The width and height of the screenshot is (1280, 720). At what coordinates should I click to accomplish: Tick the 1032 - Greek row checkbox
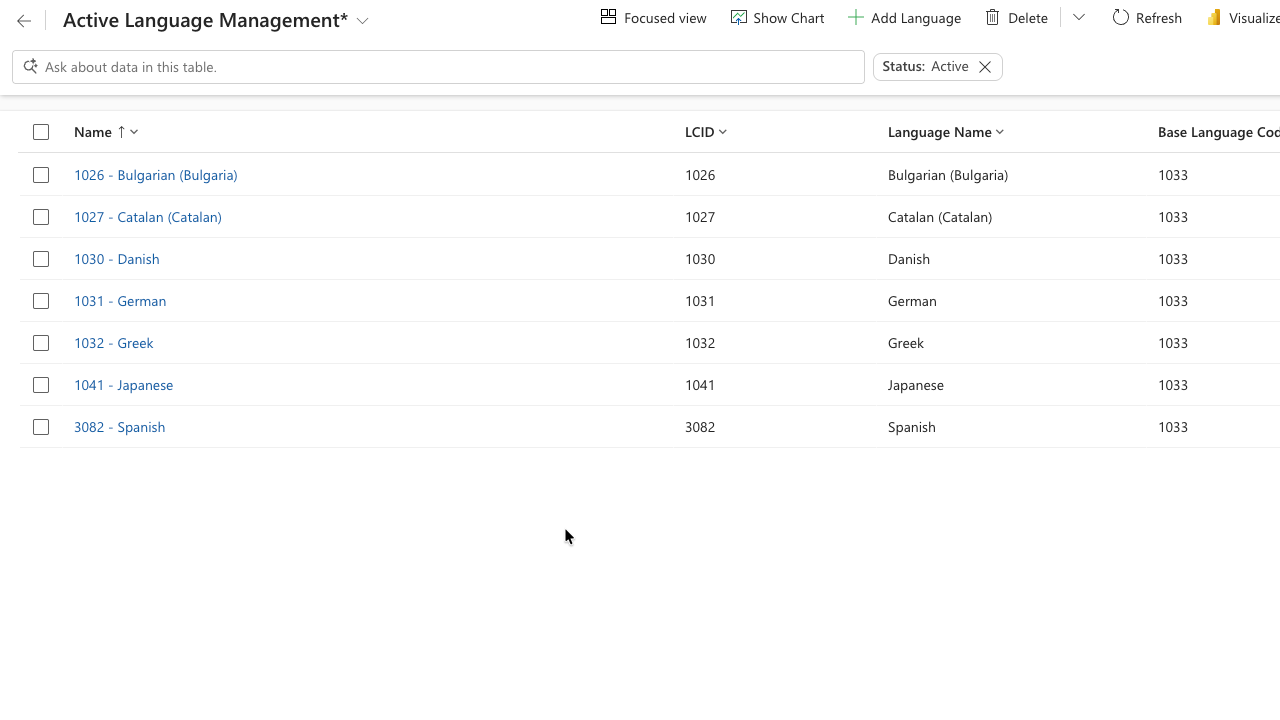pyautogui.click(x=41, y=343)
